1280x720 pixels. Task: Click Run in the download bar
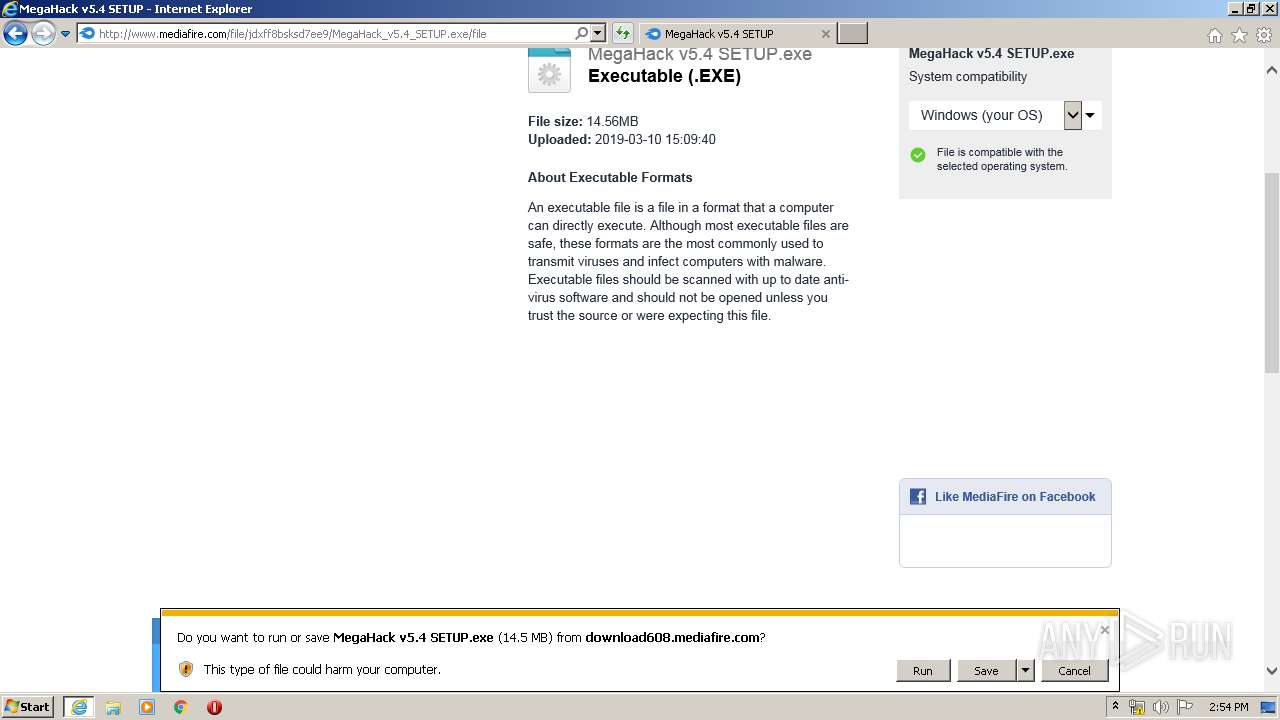[x=923, y=671]
